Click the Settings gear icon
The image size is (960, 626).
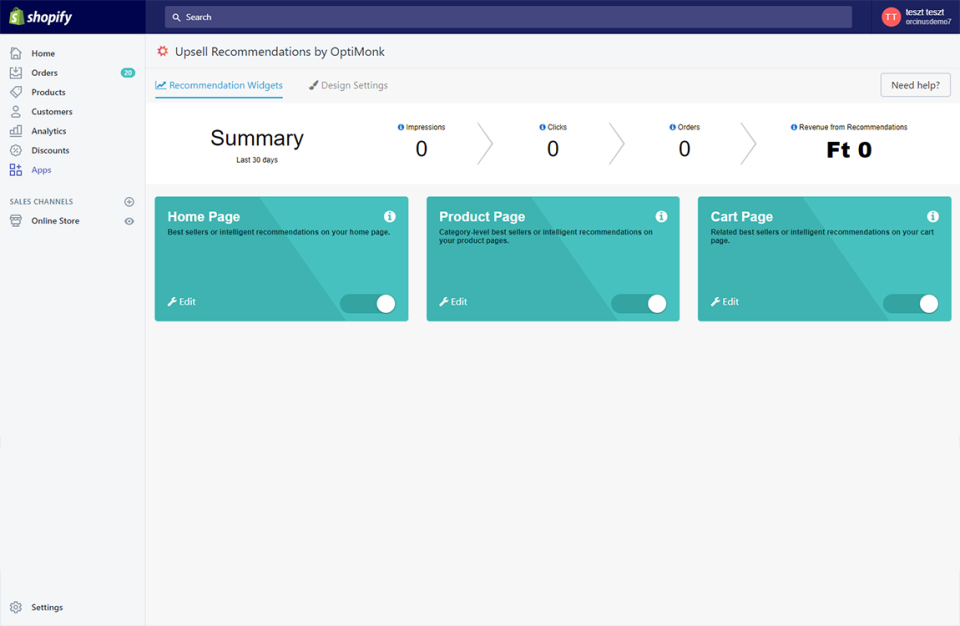click(x=16, y=607)
